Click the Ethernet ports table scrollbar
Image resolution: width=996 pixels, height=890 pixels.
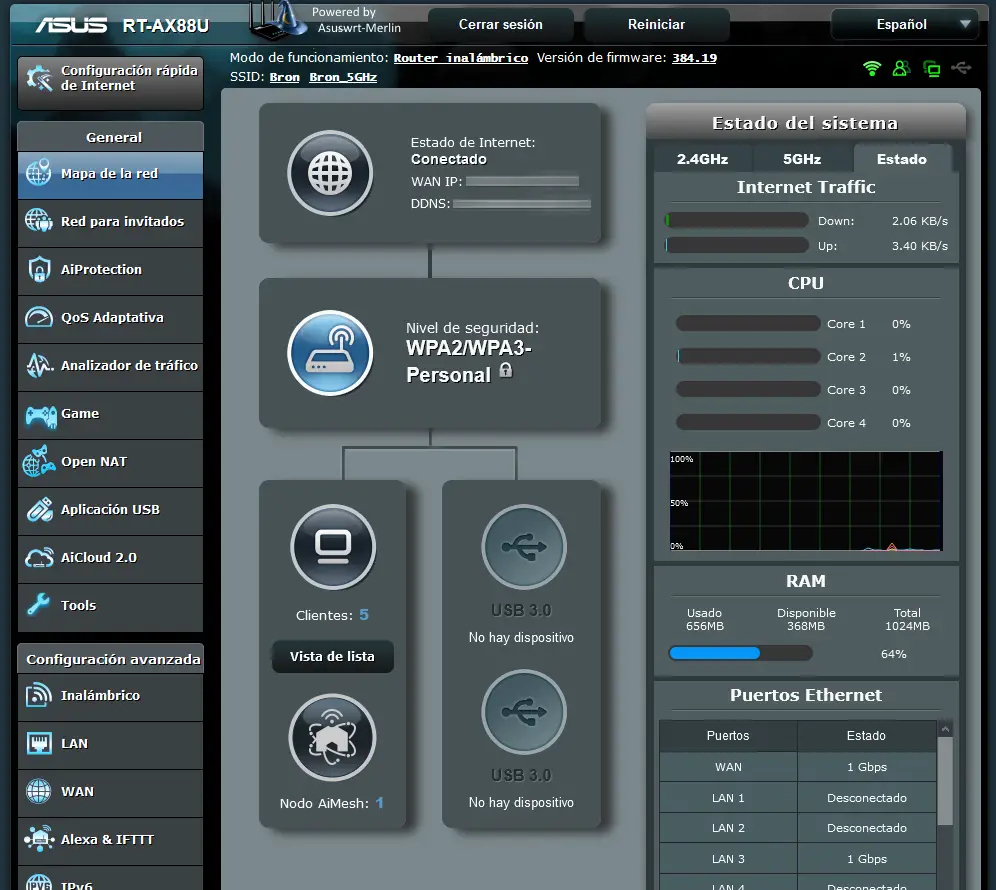point(945,780)
